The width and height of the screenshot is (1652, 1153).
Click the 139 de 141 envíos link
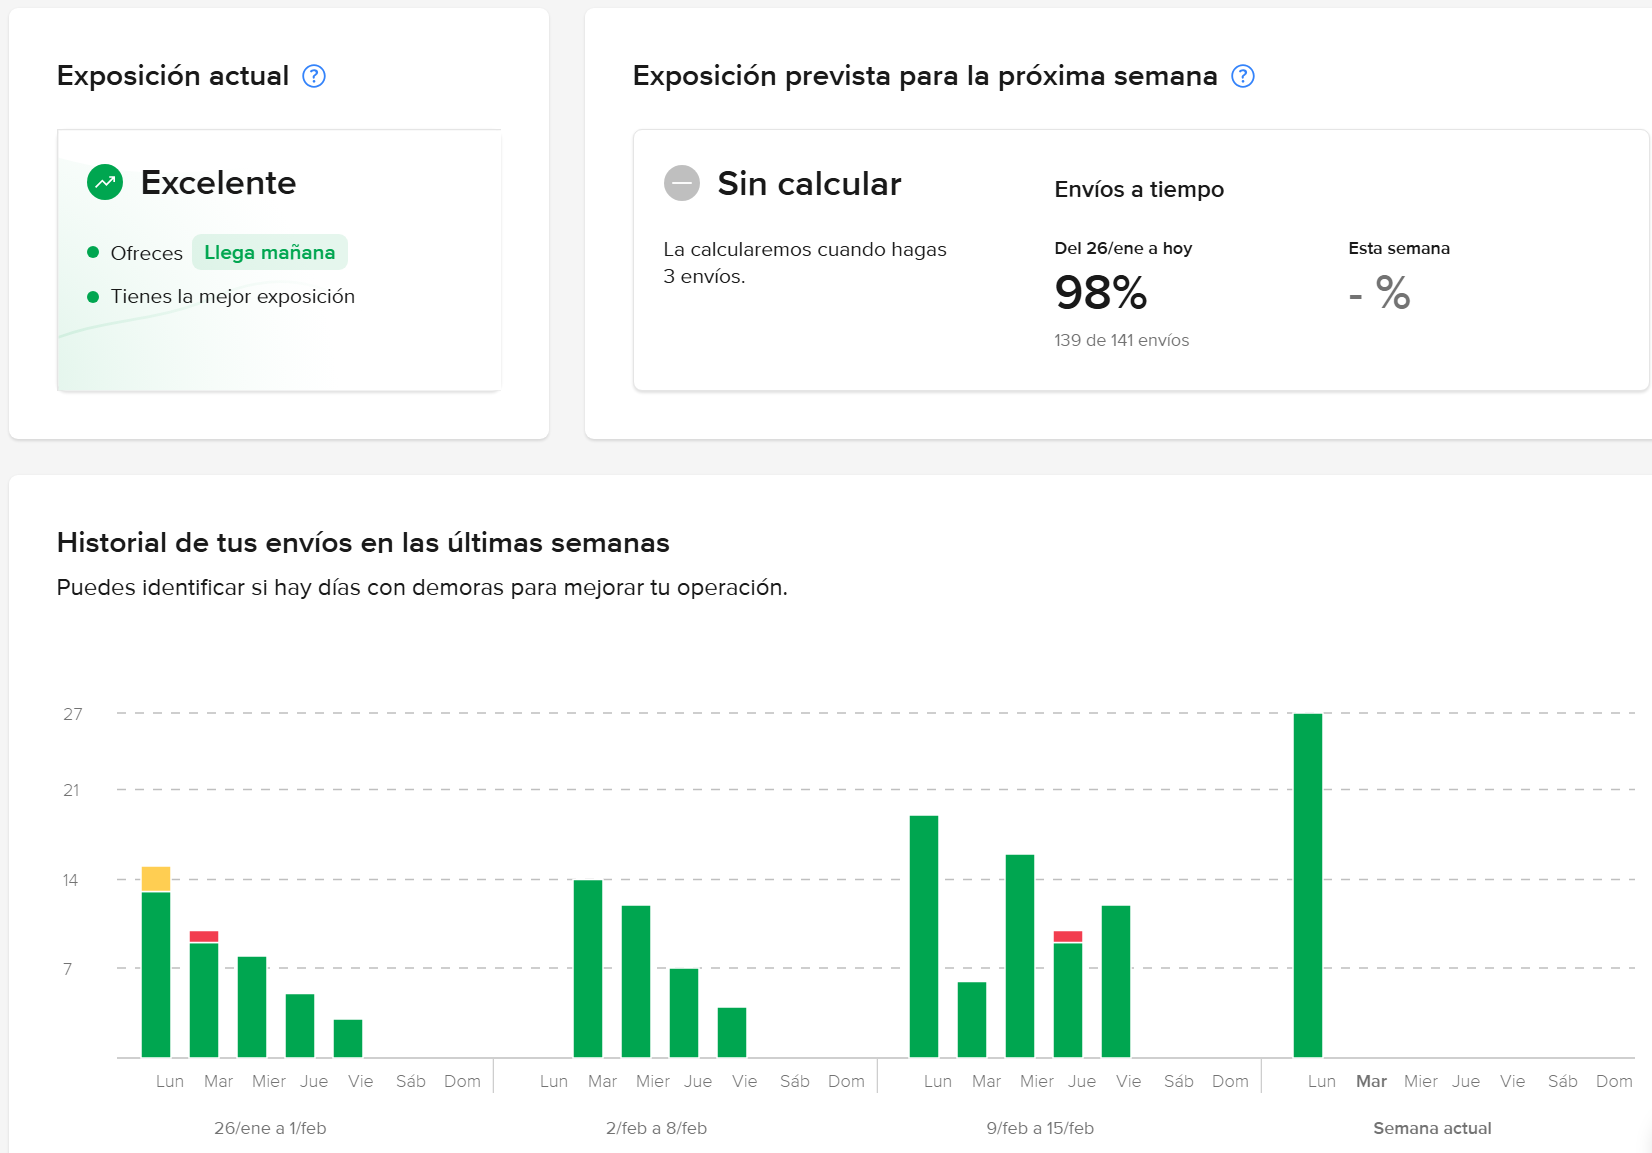tap(1121, 340)
